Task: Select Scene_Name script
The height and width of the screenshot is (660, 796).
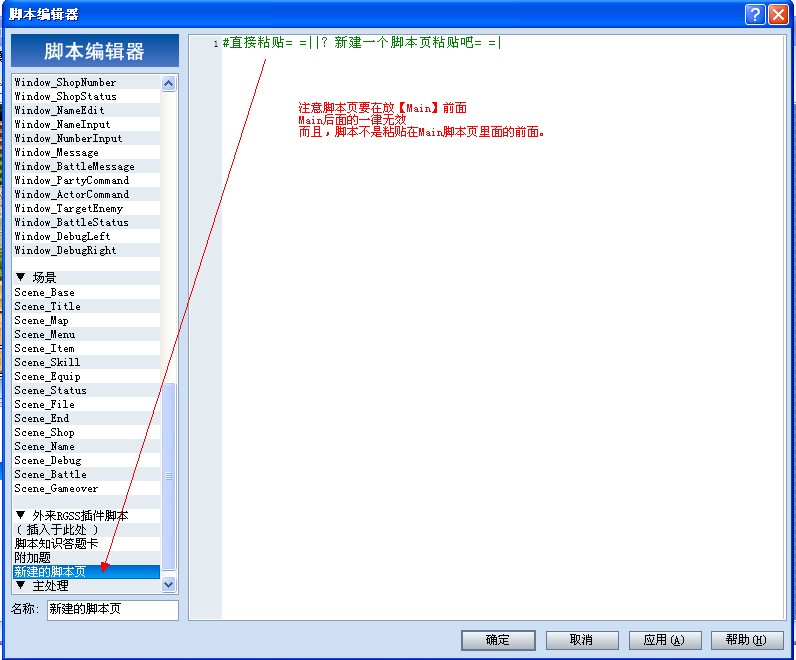Action: tap(86, 447)
